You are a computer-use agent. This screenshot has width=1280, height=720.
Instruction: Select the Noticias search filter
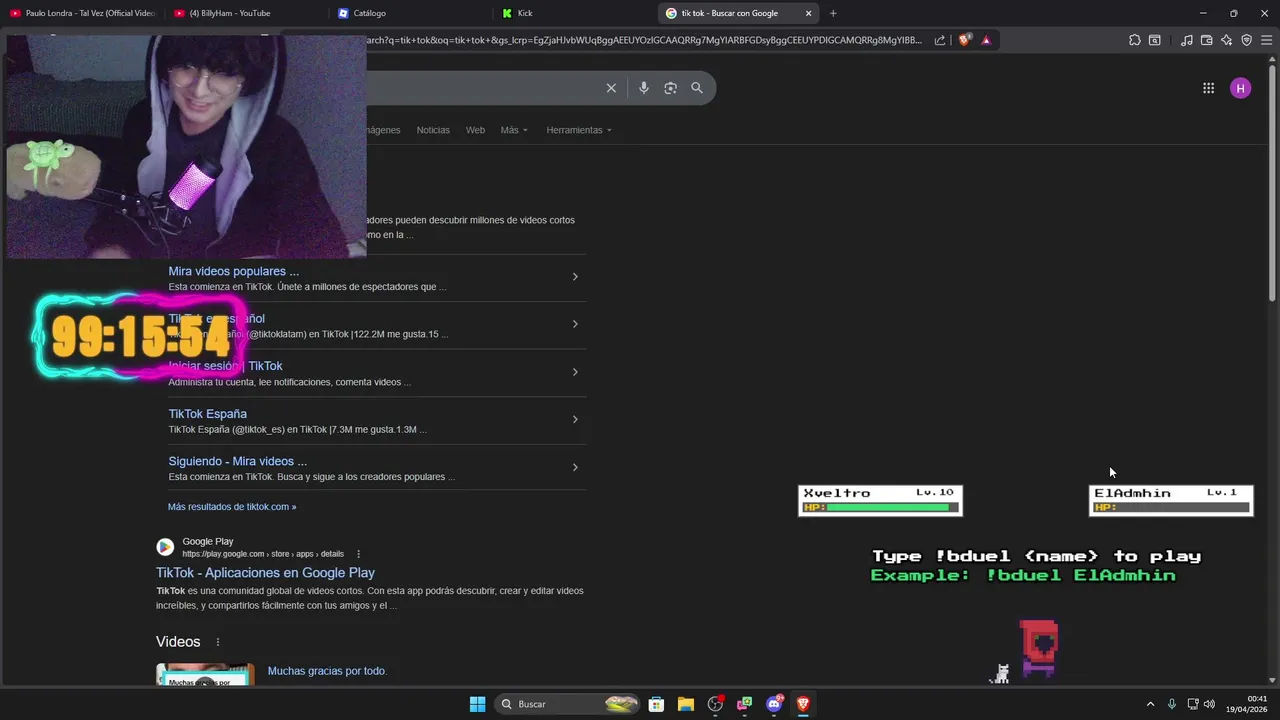coord(433,130)
